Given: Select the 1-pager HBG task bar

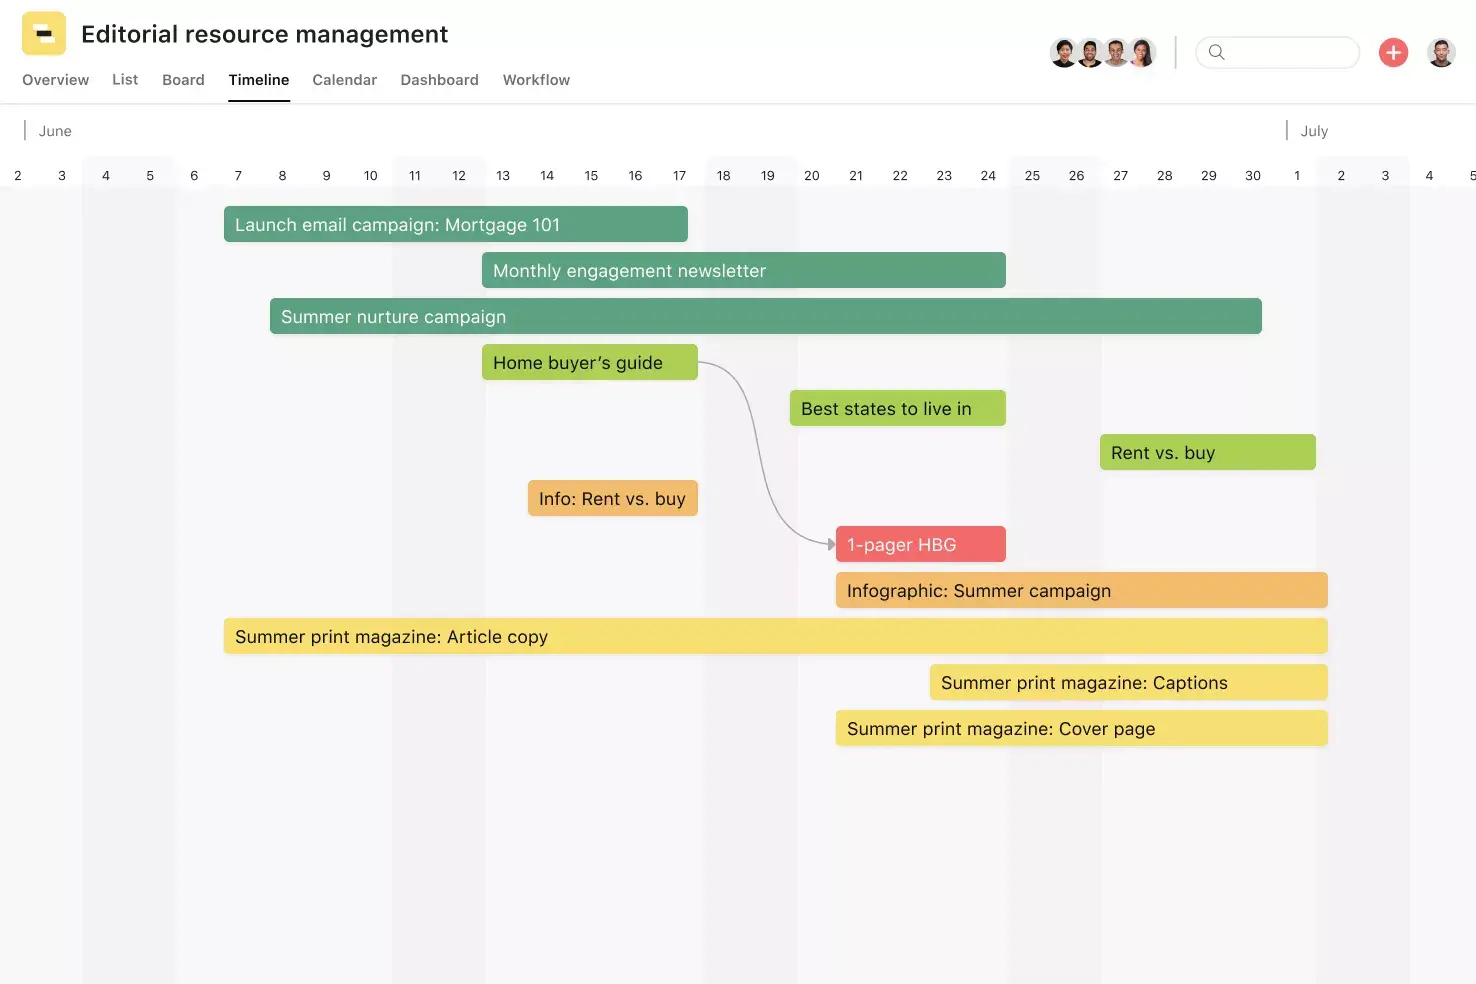Looking at the screenshot, I should (x=920, y=544).
